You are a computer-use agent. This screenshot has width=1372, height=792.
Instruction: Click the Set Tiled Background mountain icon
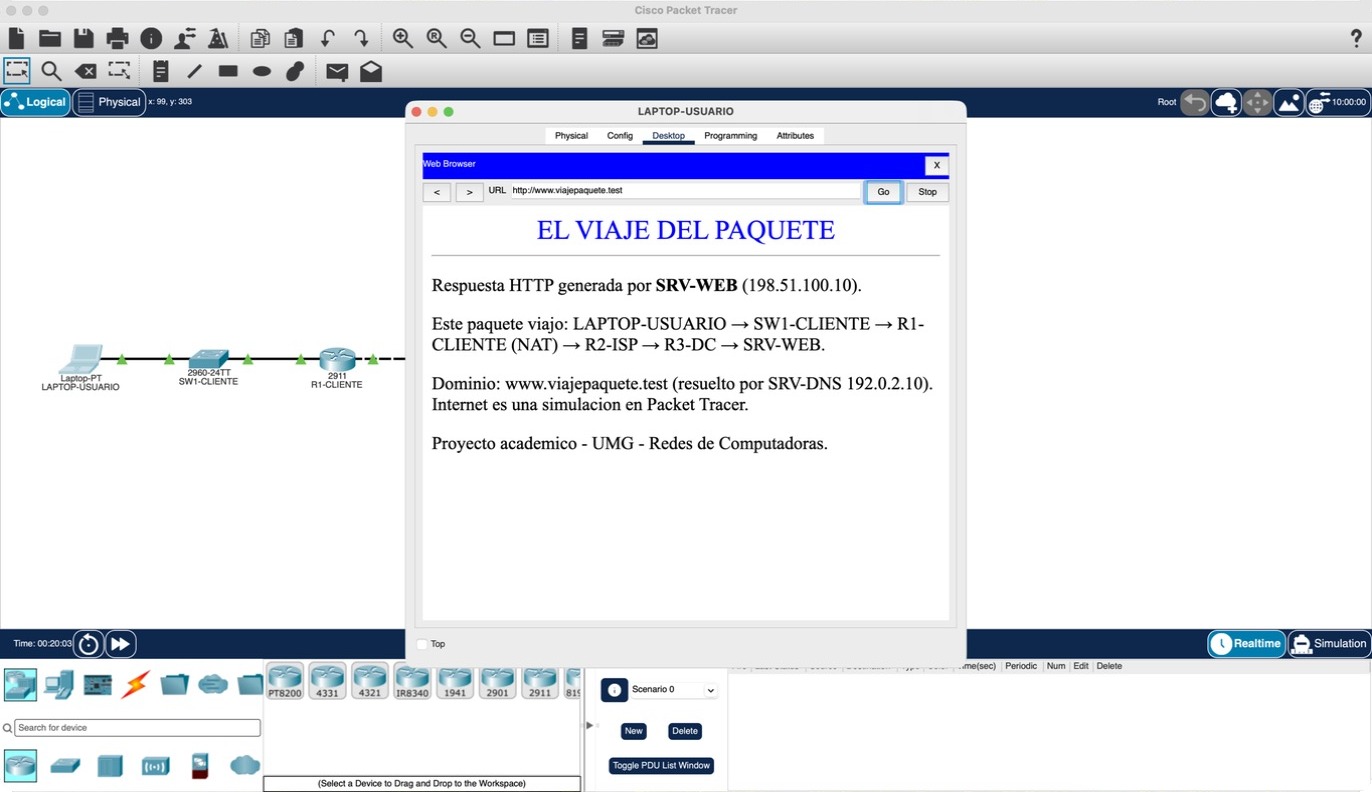tap(1288, 102)
